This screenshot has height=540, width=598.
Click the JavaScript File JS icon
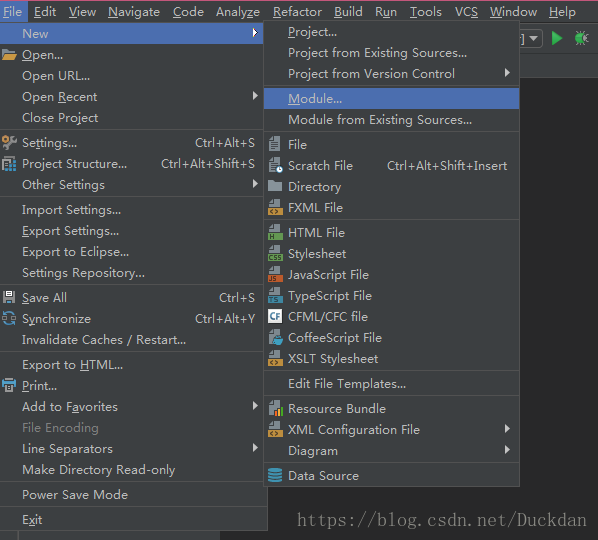275,274
